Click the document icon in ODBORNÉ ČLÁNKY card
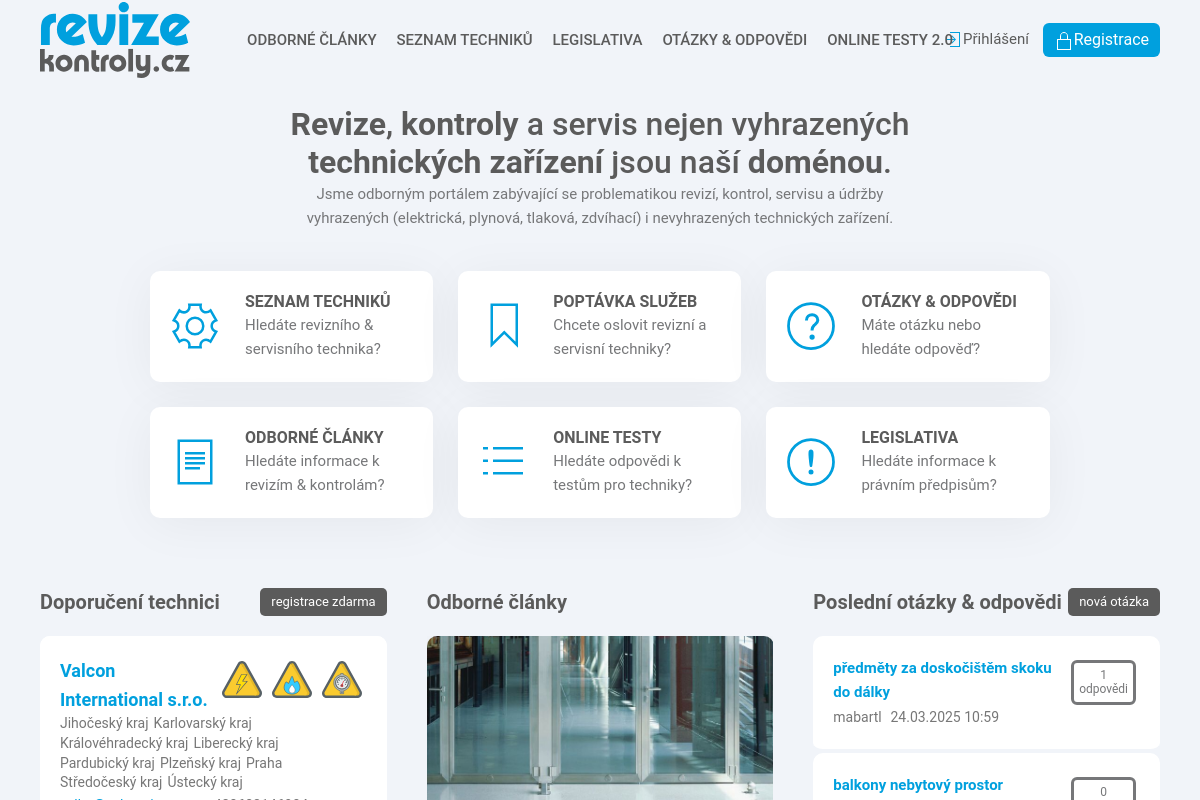The image size is (1200, 800). click(x=194, y=461)
